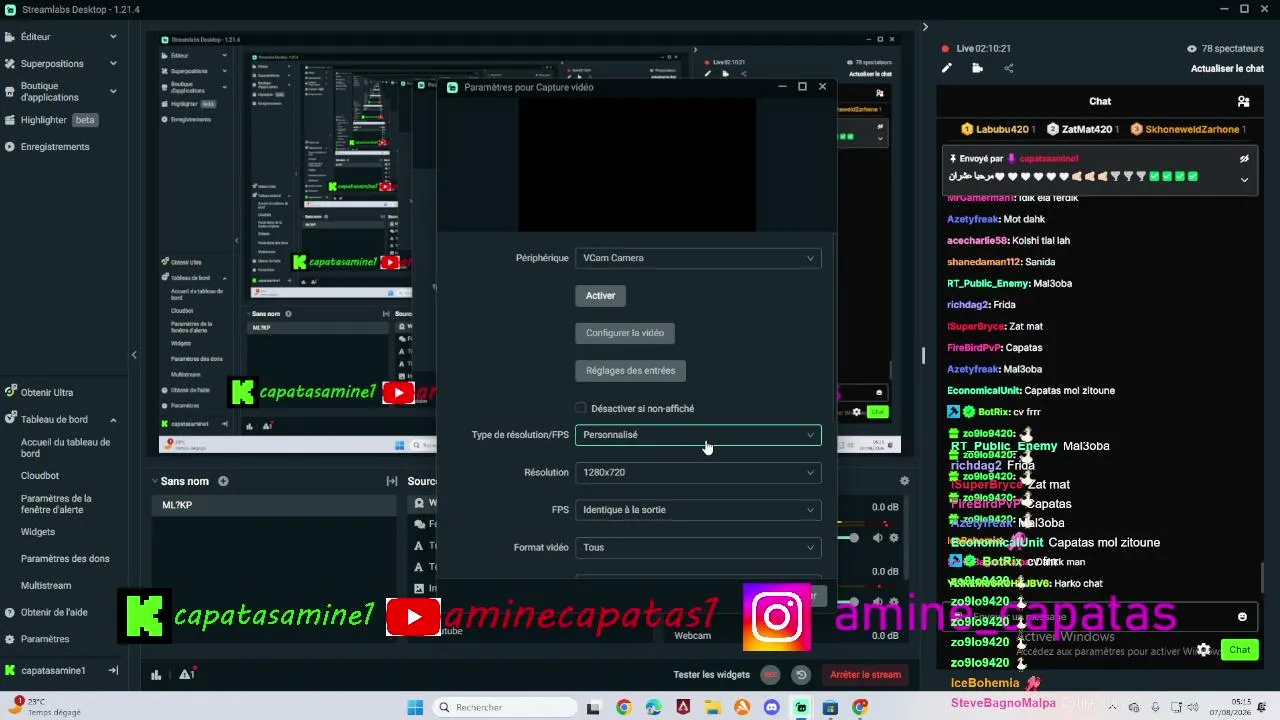Open Streamlabs icon on taskbar
The width and height of the screenshot is (1280, 720).
pos(801,707)
